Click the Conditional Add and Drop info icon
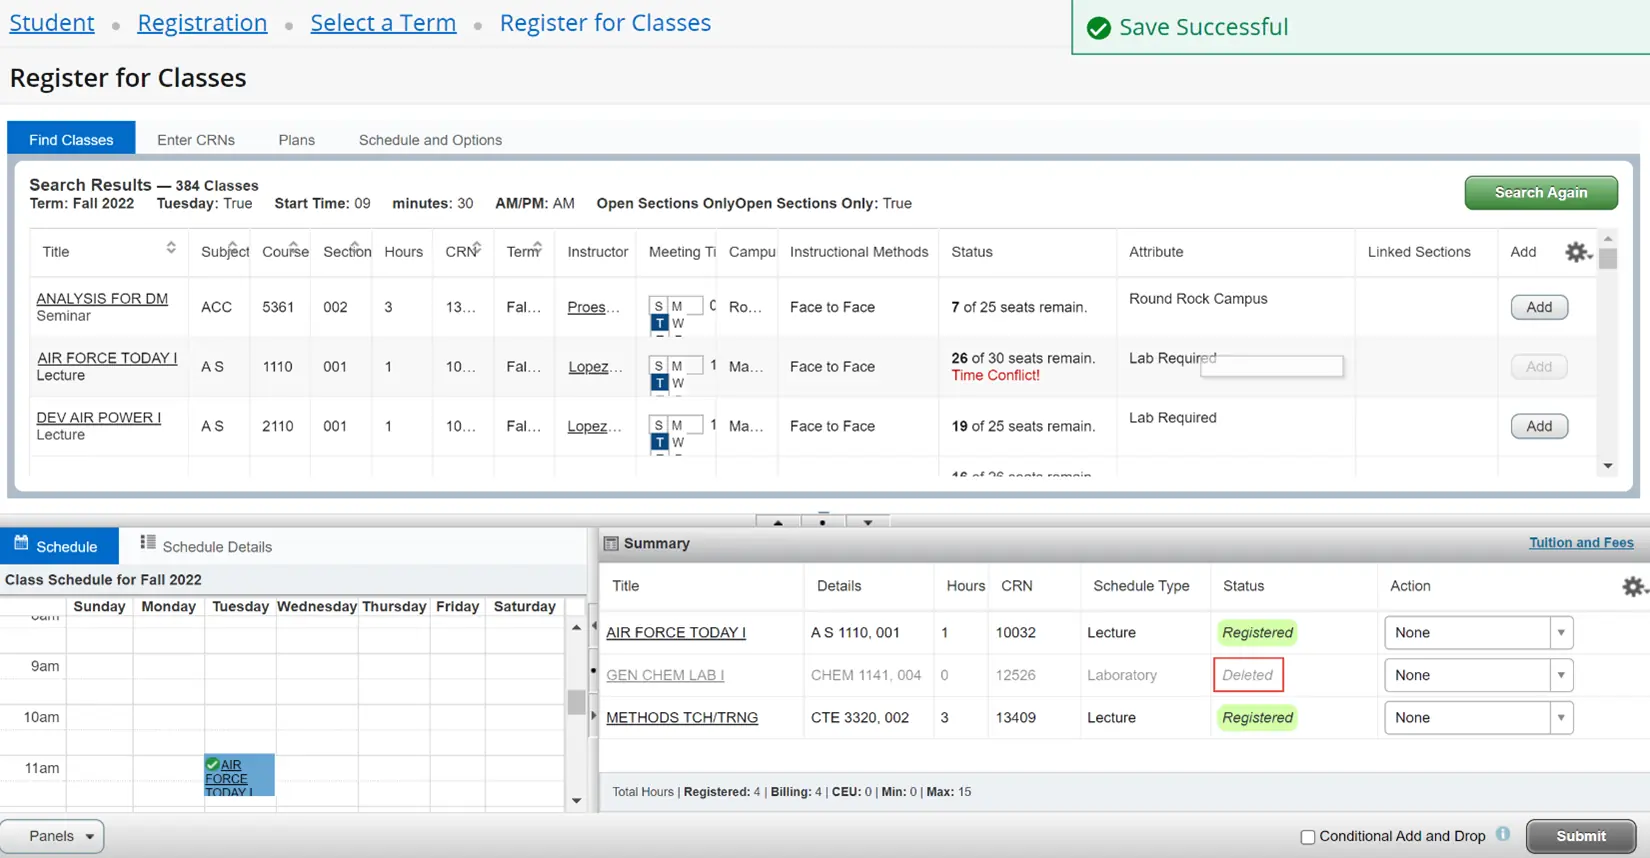The height and width of the screenshot is (858, 1650). click(1503, 834)
